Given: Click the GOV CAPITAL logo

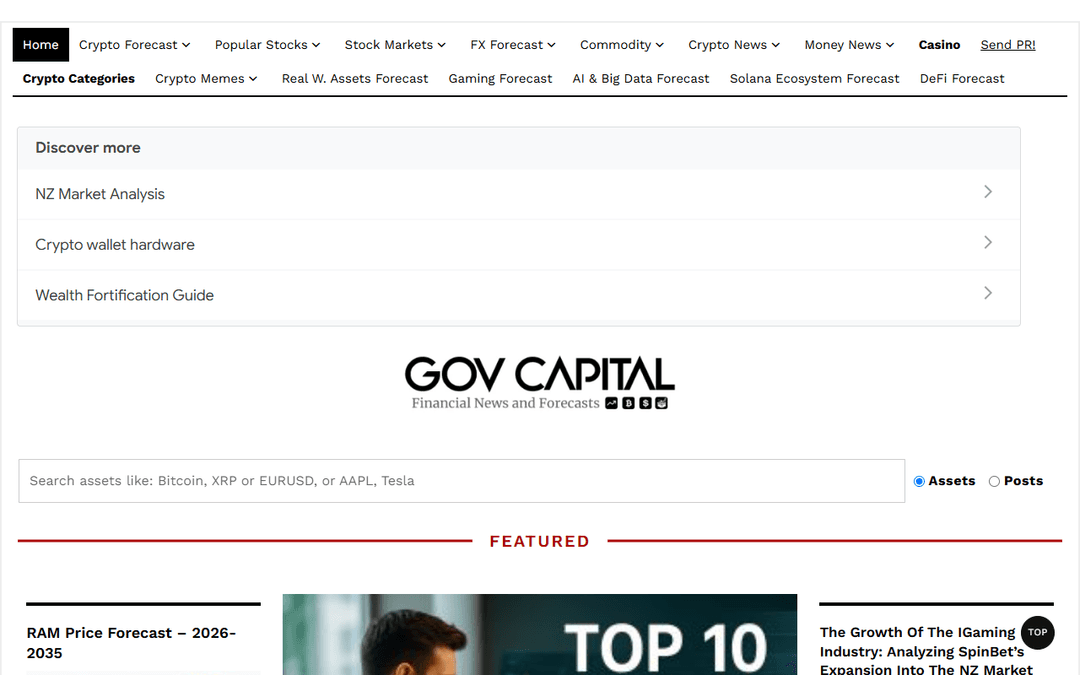Looking at the screenshot, I should 539,382.
